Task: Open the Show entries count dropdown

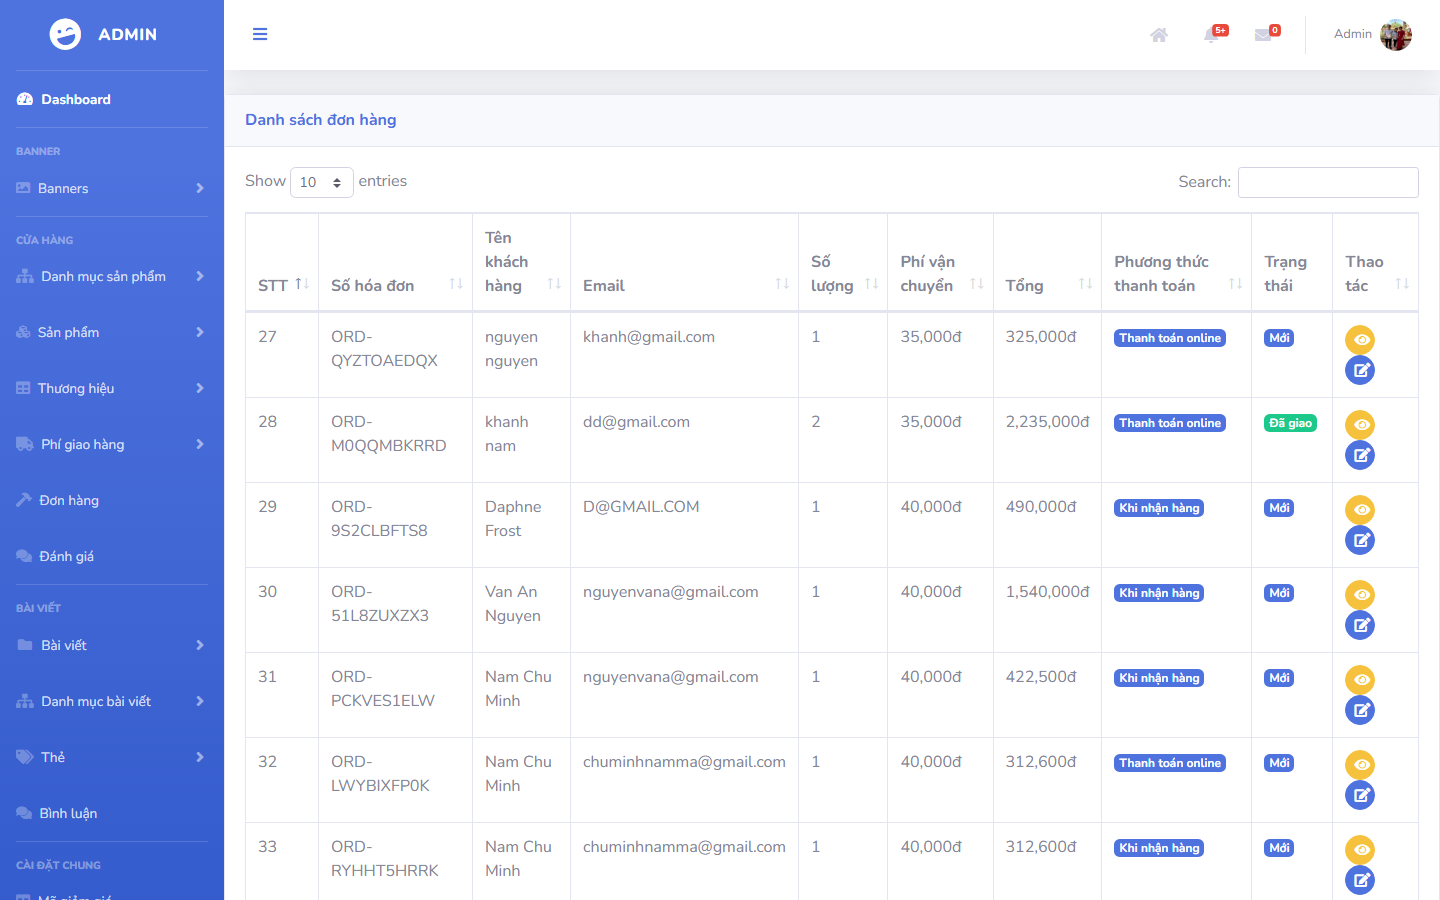Action: pyautogui.click(x=321, y=182)
